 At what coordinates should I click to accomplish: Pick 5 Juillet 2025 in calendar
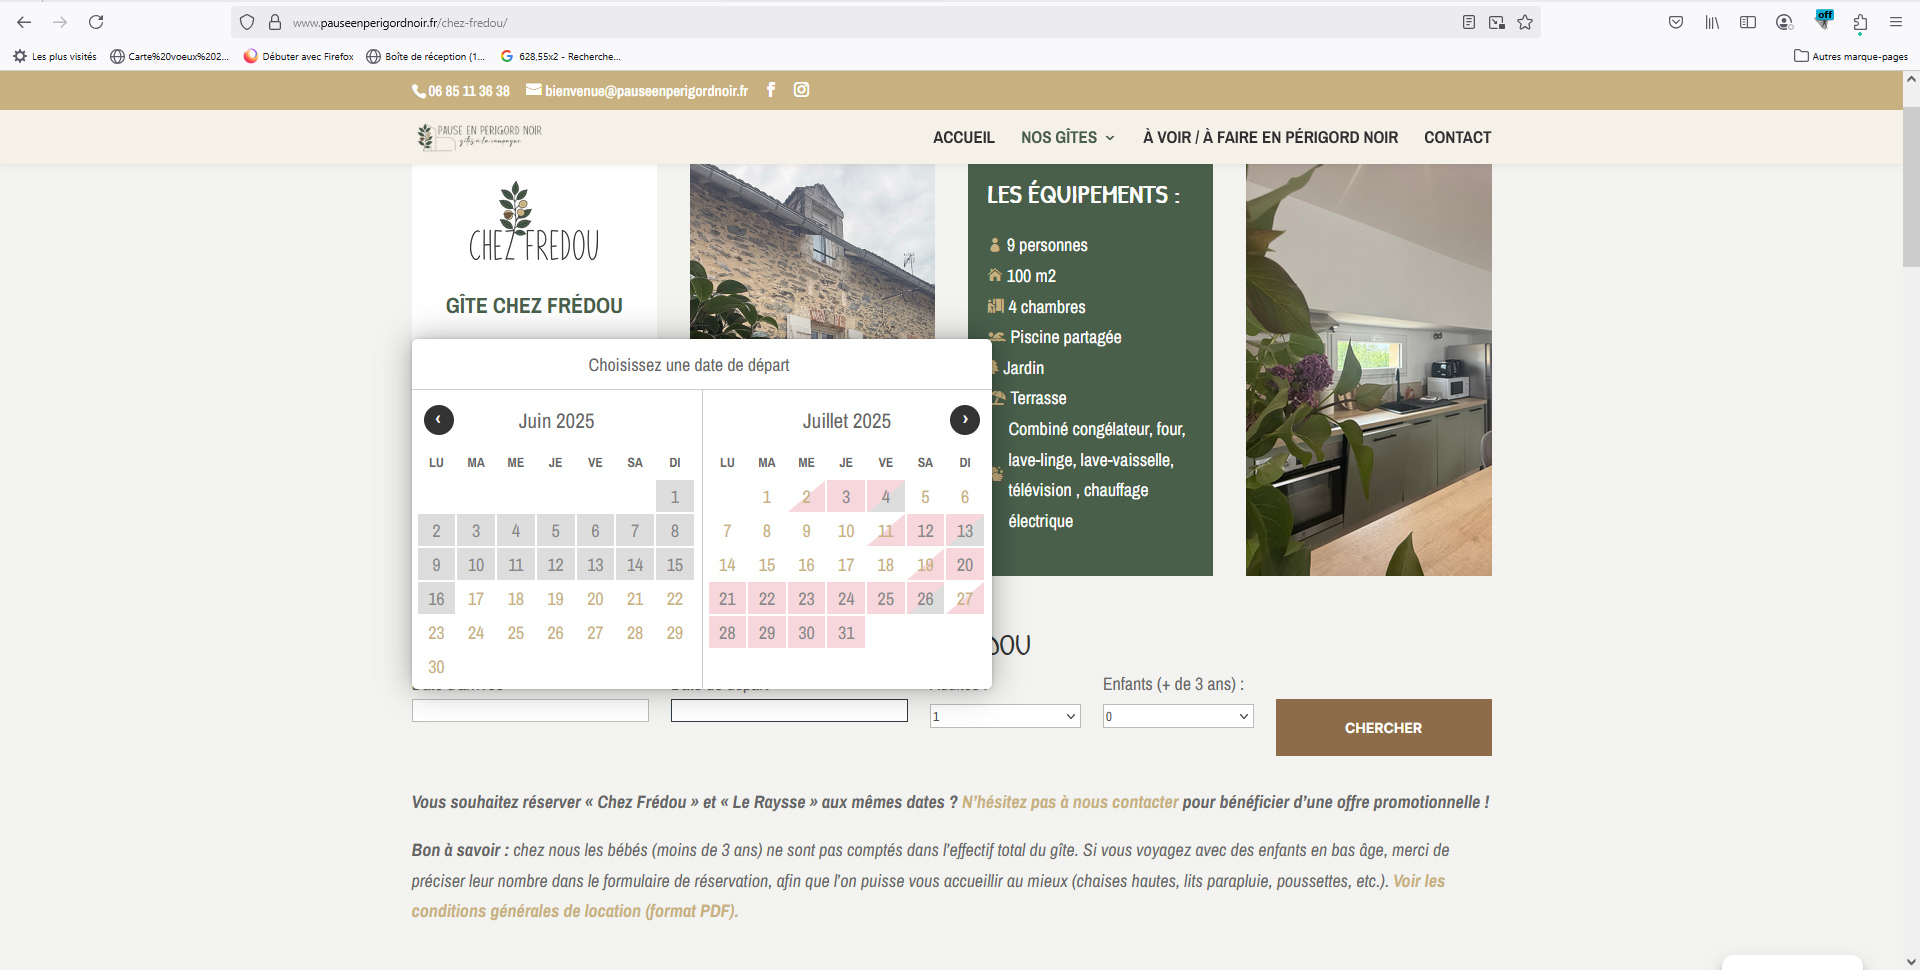coord(925,497)
